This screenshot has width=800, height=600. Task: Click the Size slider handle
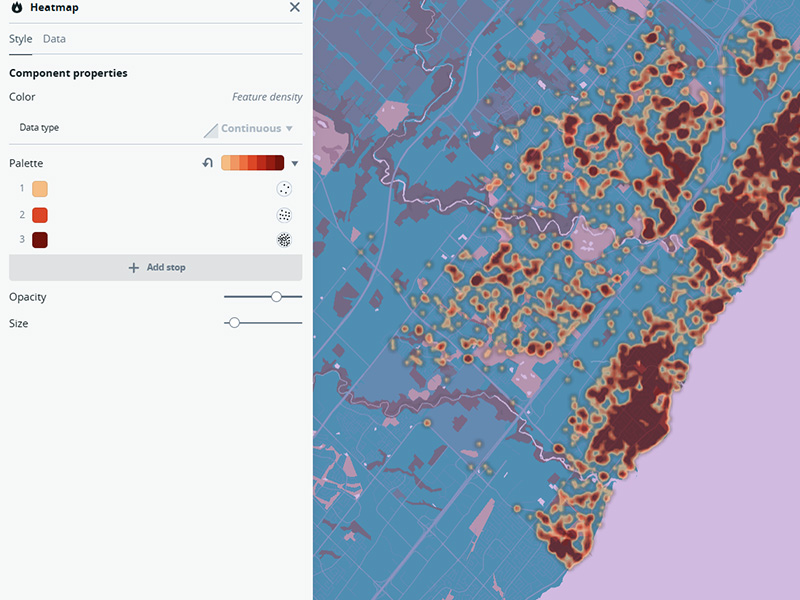tap(235, 323)
